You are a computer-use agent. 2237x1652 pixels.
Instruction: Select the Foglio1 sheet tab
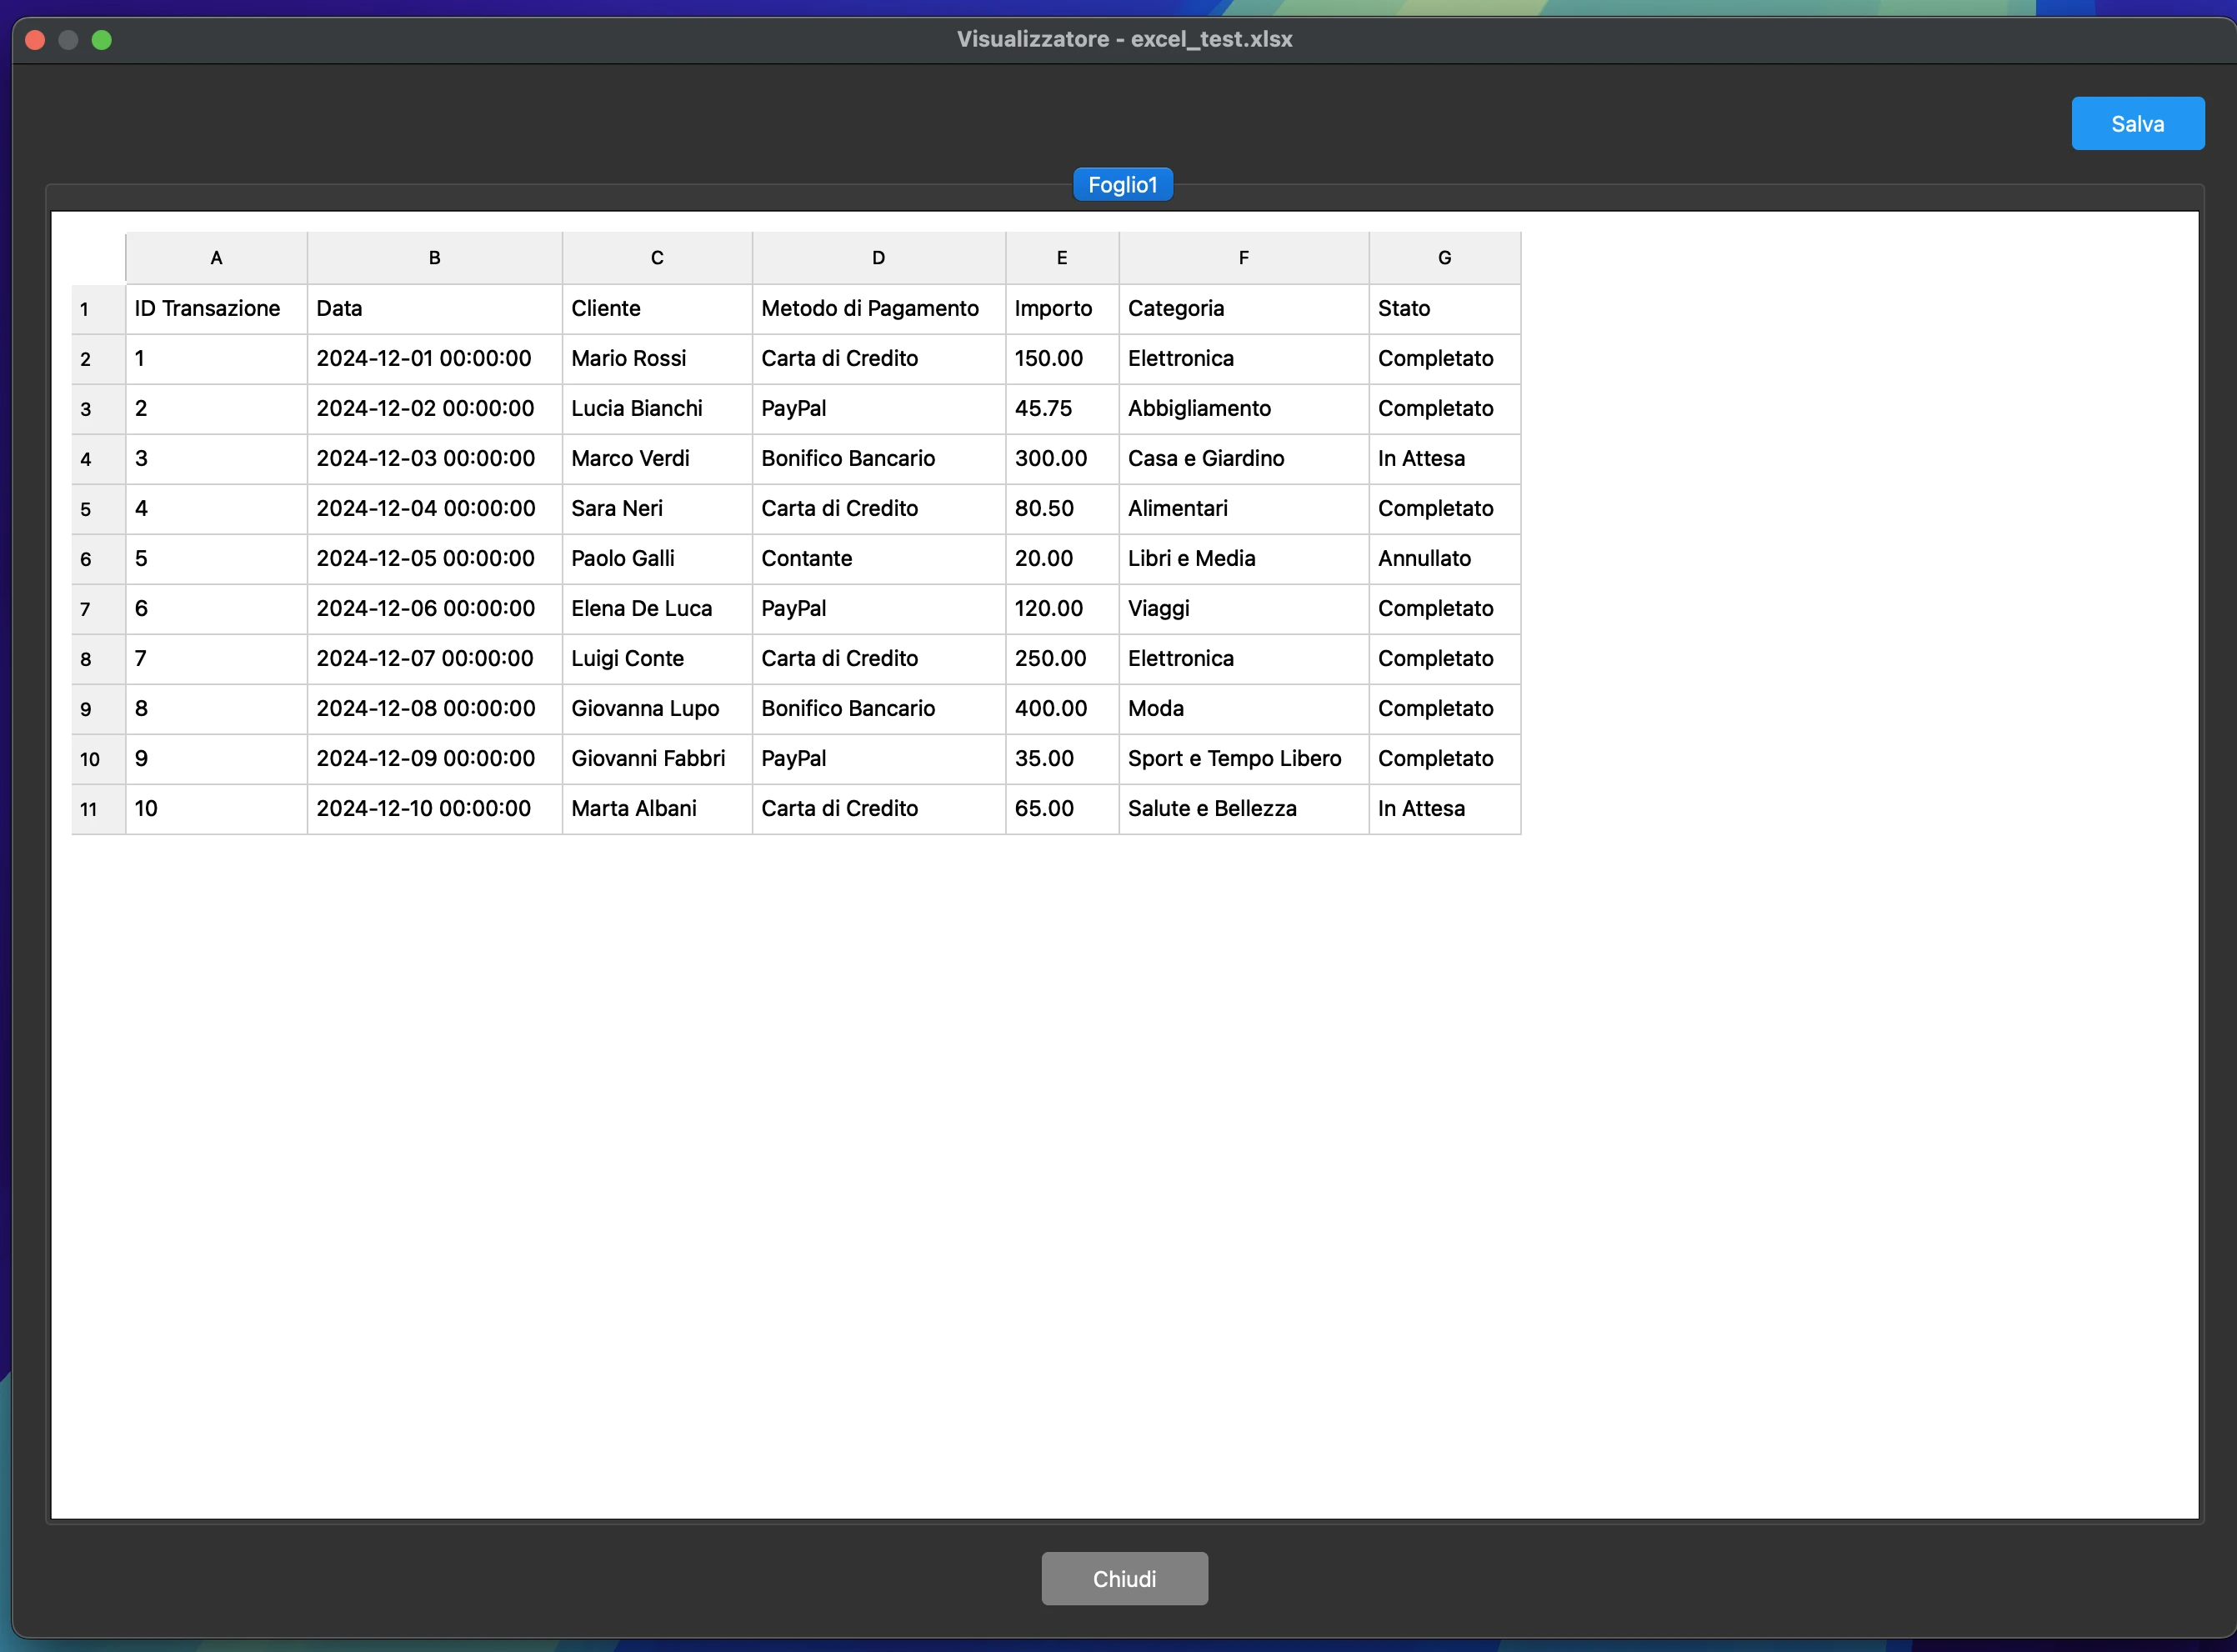[1122, 184]
